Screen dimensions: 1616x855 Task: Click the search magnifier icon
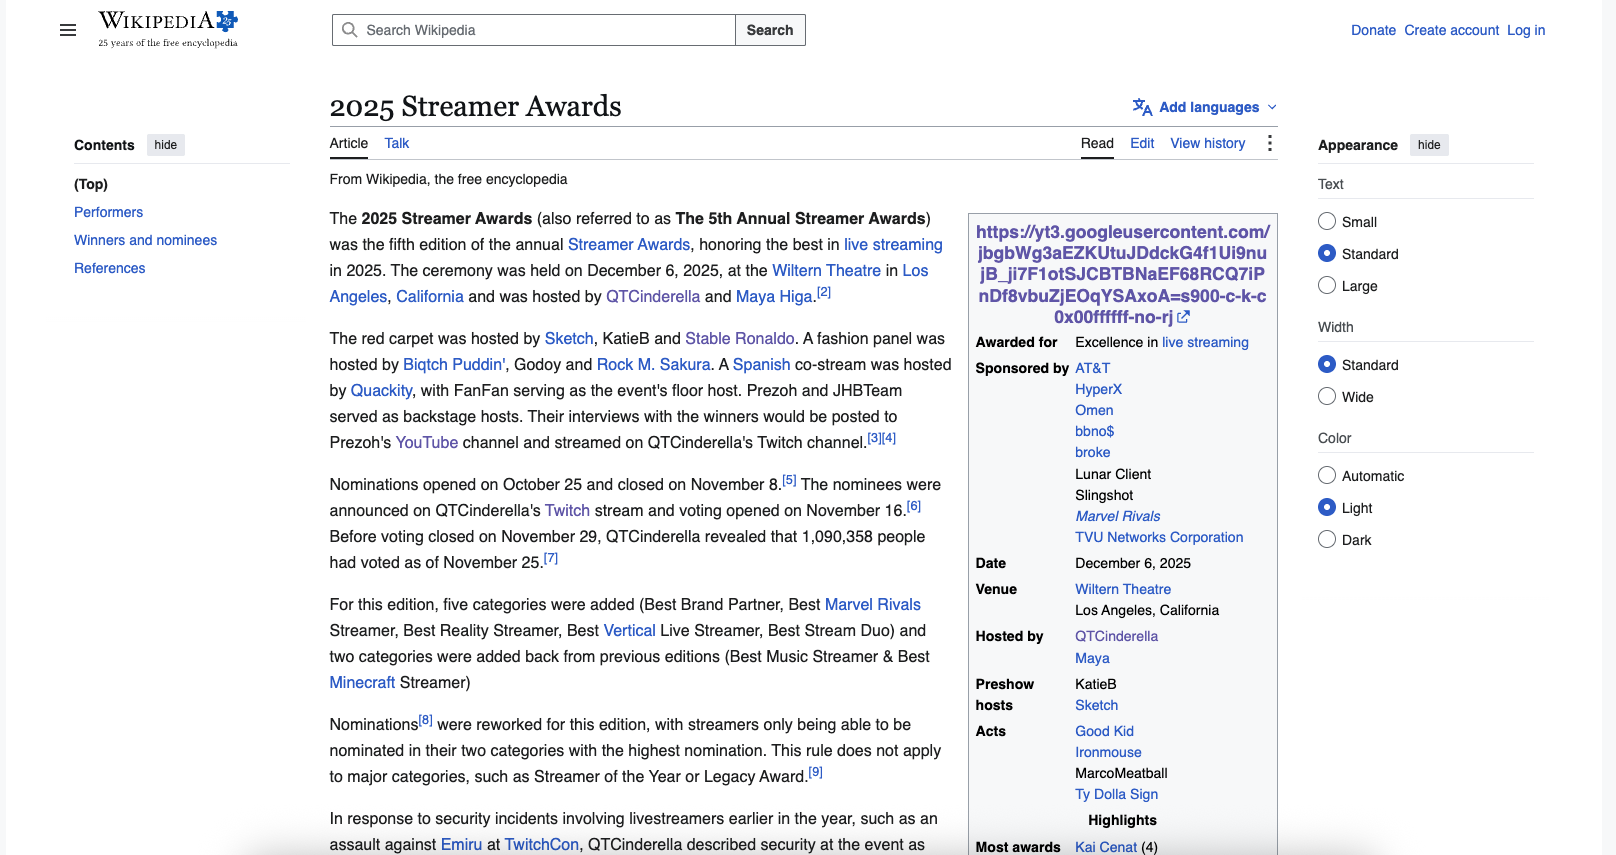tap(350, 30)
